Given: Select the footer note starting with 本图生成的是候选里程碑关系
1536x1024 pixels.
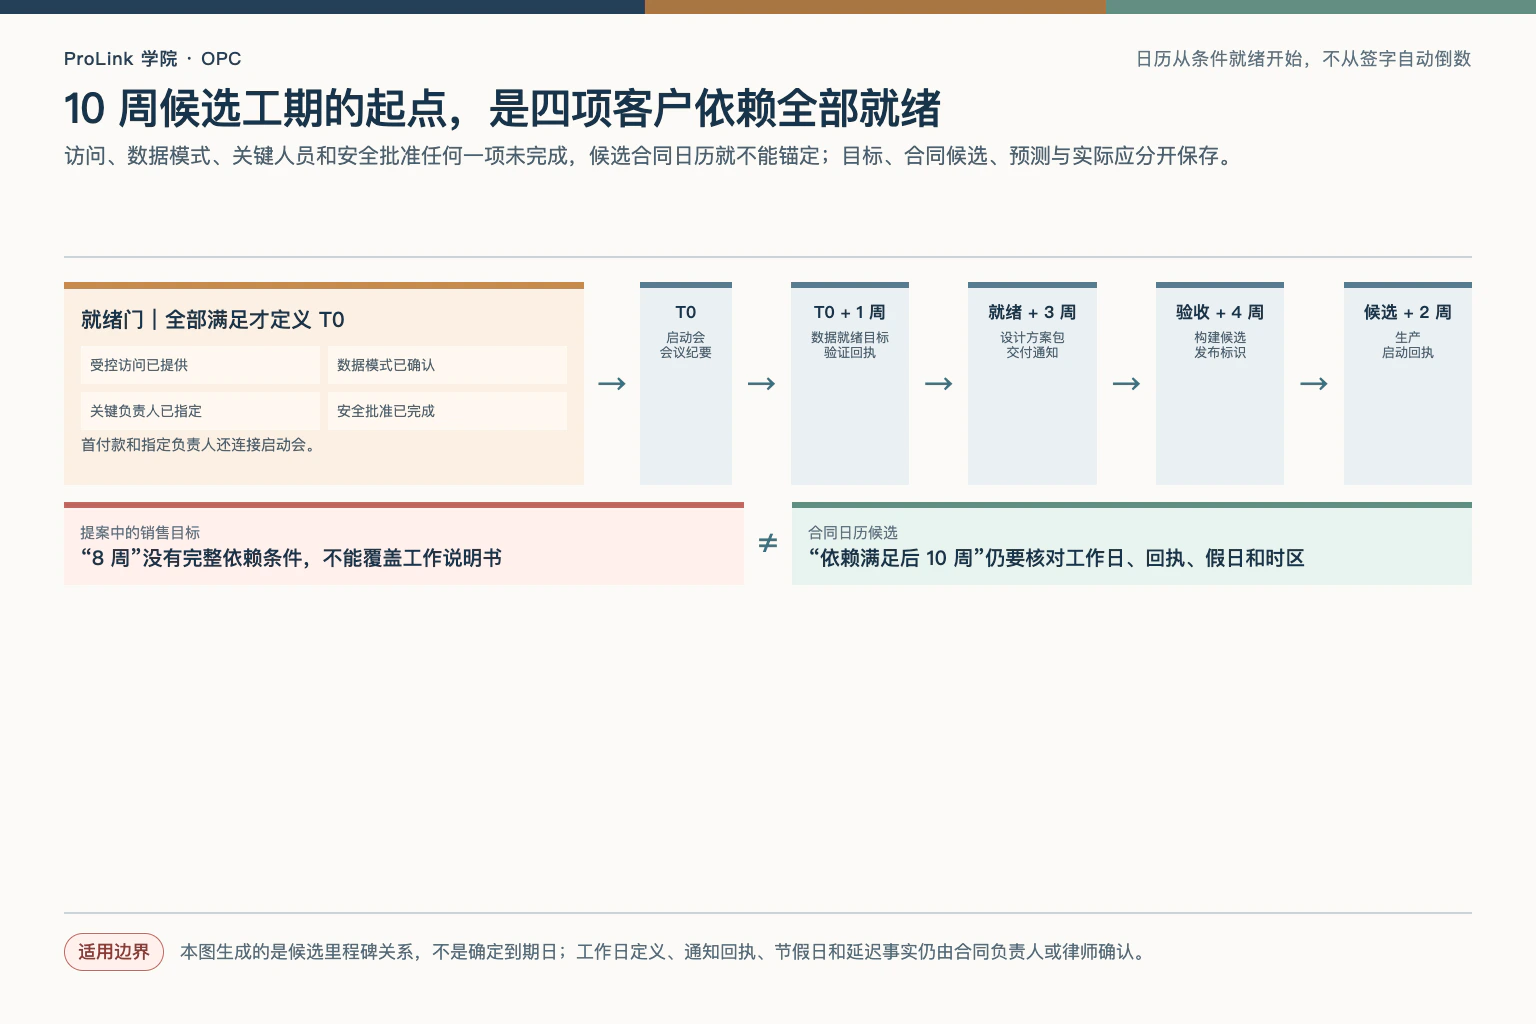Looking at the screenshot, I should pyautogui.click(x=663, y=952).
